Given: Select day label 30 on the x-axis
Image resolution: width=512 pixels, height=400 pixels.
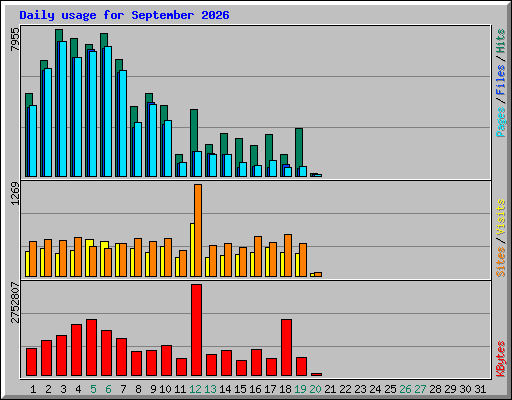Looking at the screenshot, I should pos(465,389).
